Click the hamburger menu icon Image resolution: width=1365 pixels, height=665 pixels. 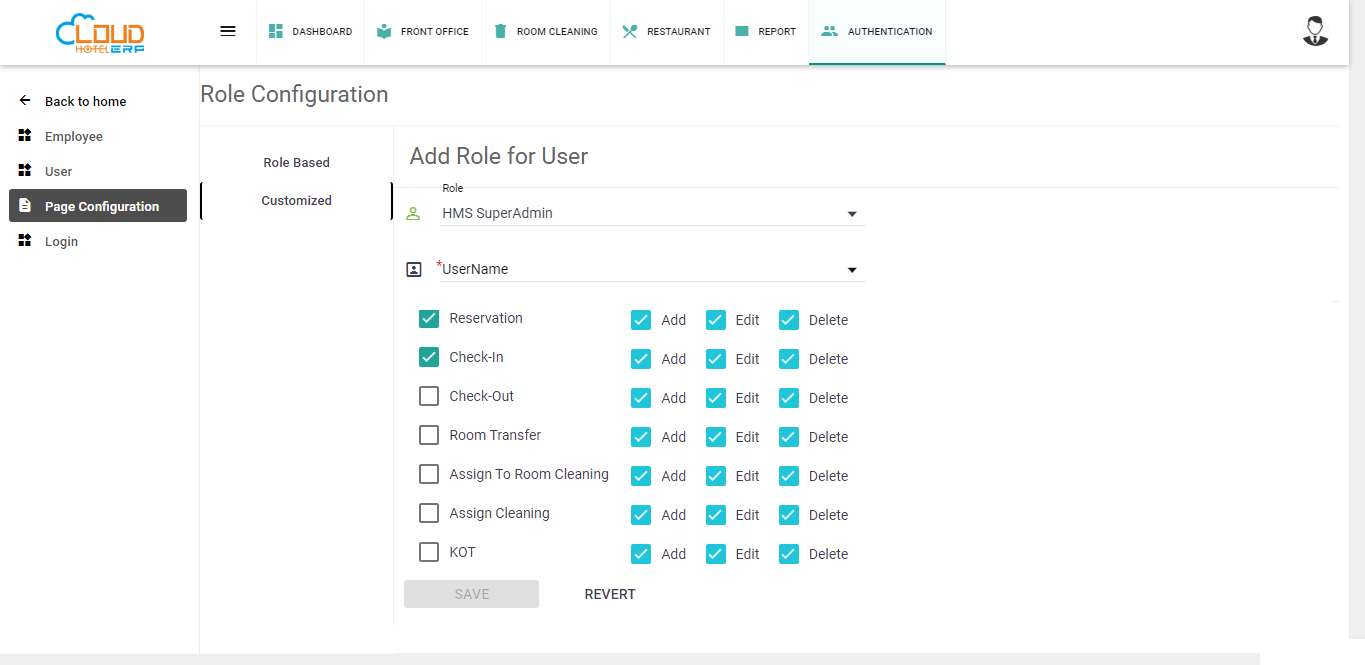click(228, 31)
